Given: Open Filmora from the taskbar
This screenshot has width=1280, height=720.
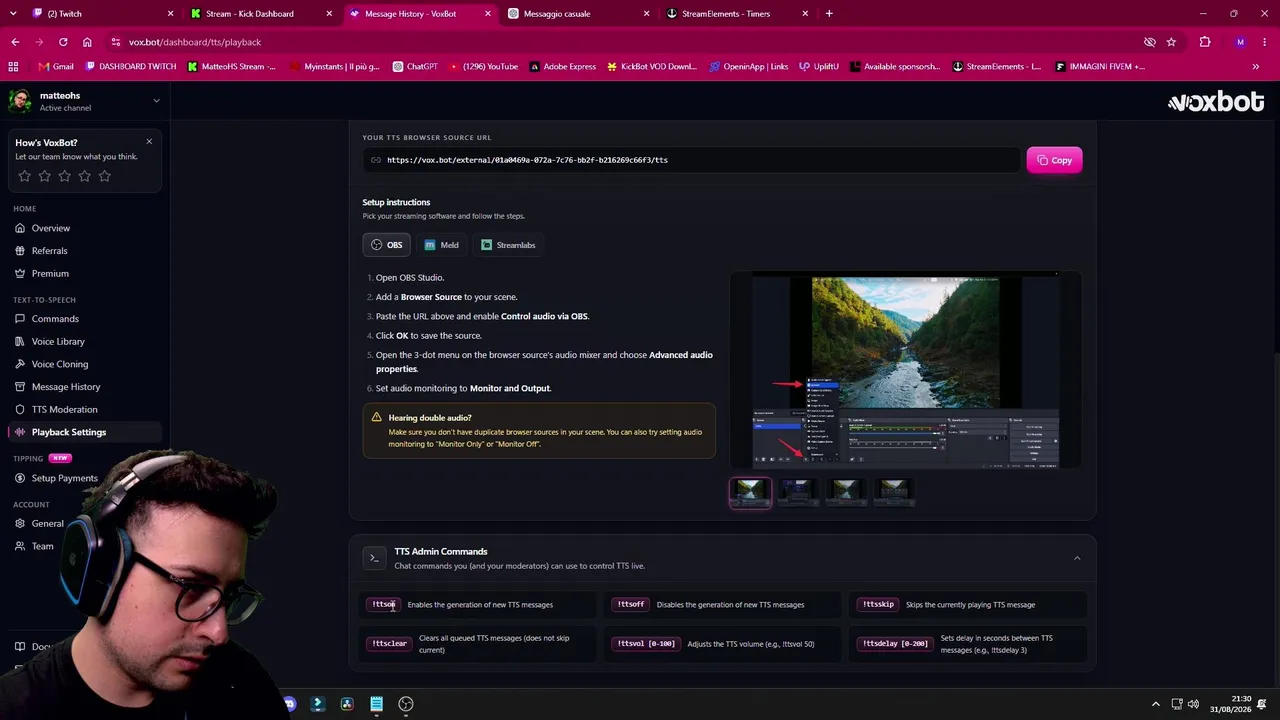Looking at the screenshot, I should coord(318,704).
